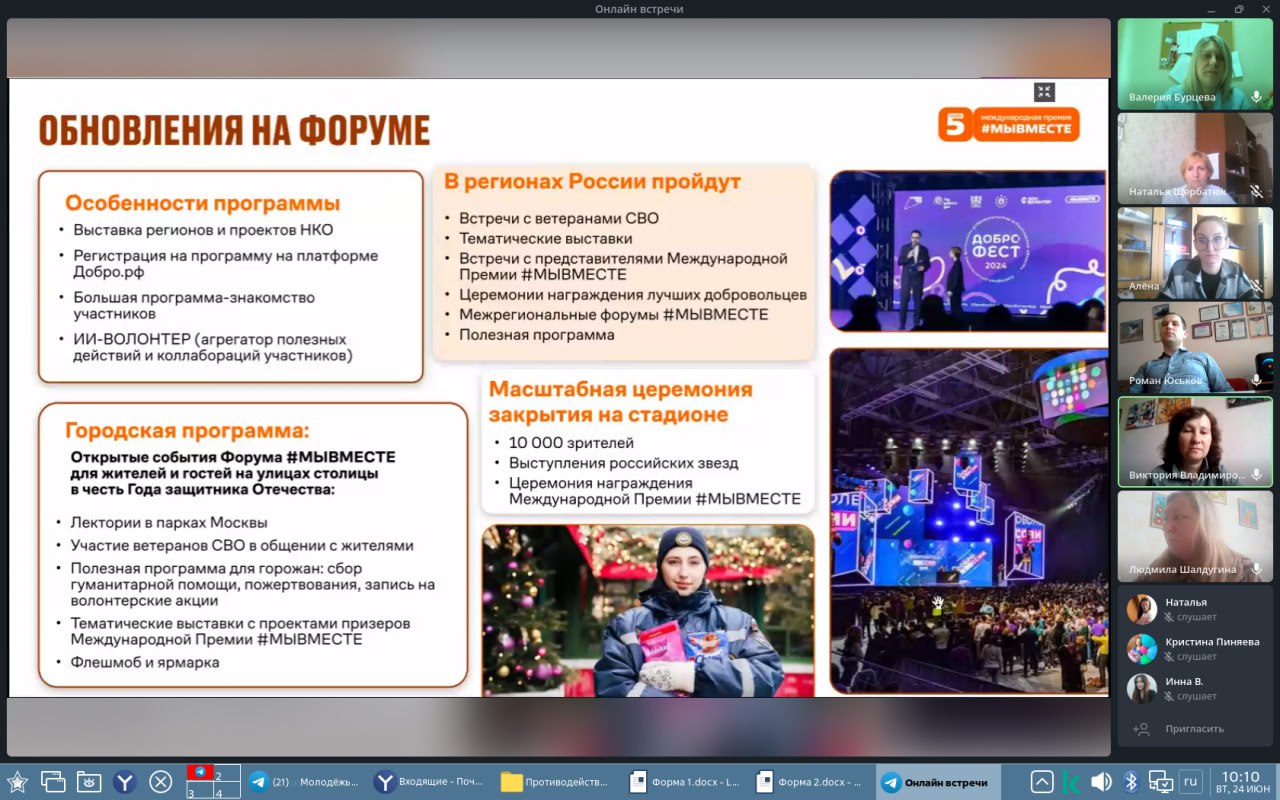Screen dimensions: 1280x800
Task: Open Telegram Молодёжь taskbar window
Action: pos(305,782)
